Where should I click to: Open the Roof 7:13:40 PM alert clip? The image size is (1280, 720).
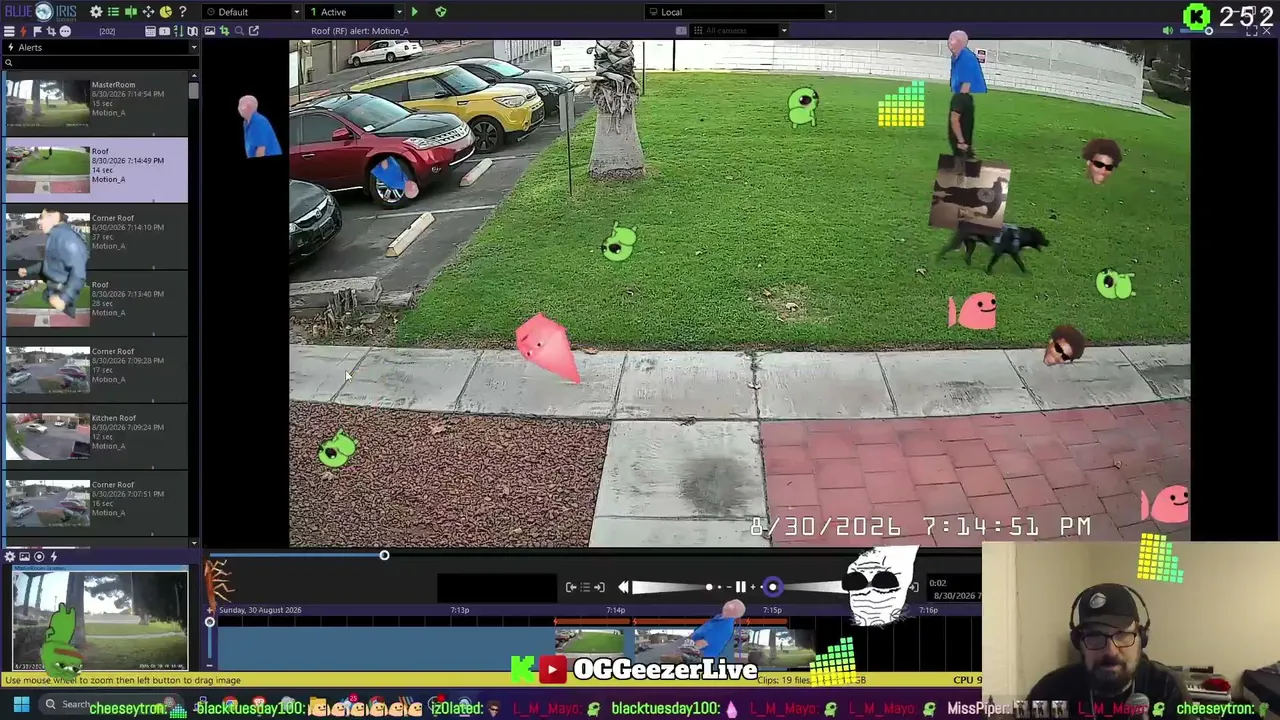click(96, 304)
